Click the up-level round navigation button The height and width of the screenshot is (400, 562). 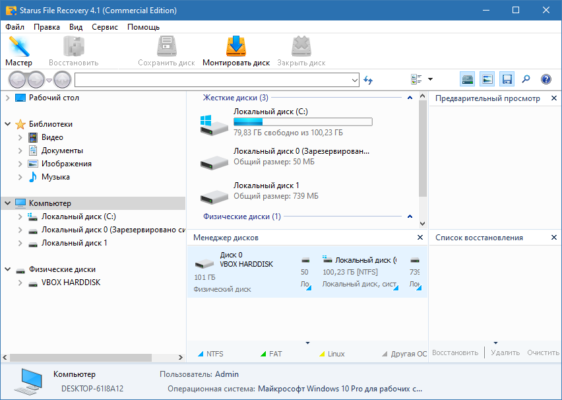pos(62,80)
